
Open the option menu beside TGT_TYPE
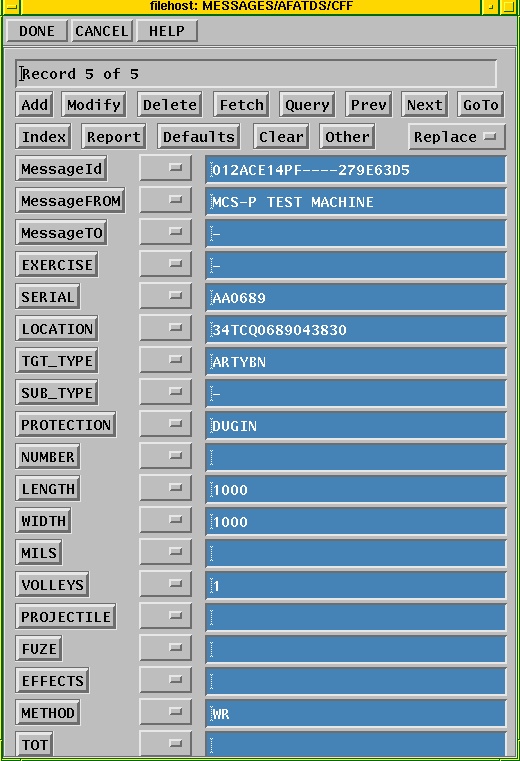[166, 360]
